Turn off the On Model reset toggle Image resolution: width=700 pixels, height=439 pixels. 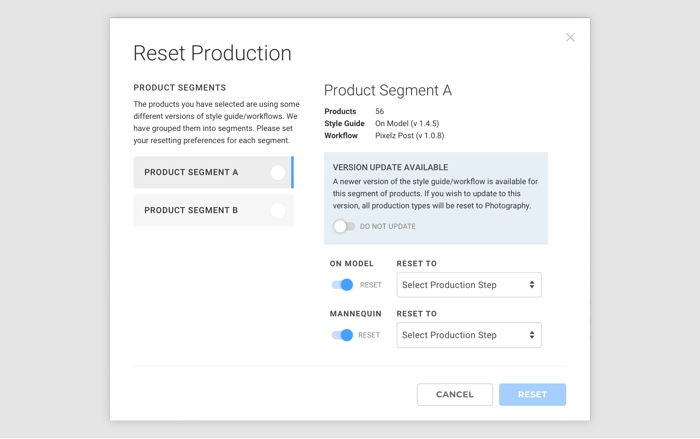[342, 285]
